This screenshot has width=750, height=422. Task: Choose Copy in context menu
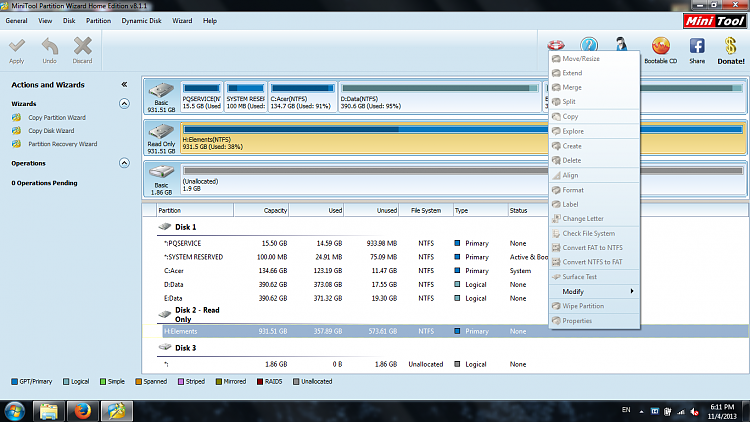594,116
